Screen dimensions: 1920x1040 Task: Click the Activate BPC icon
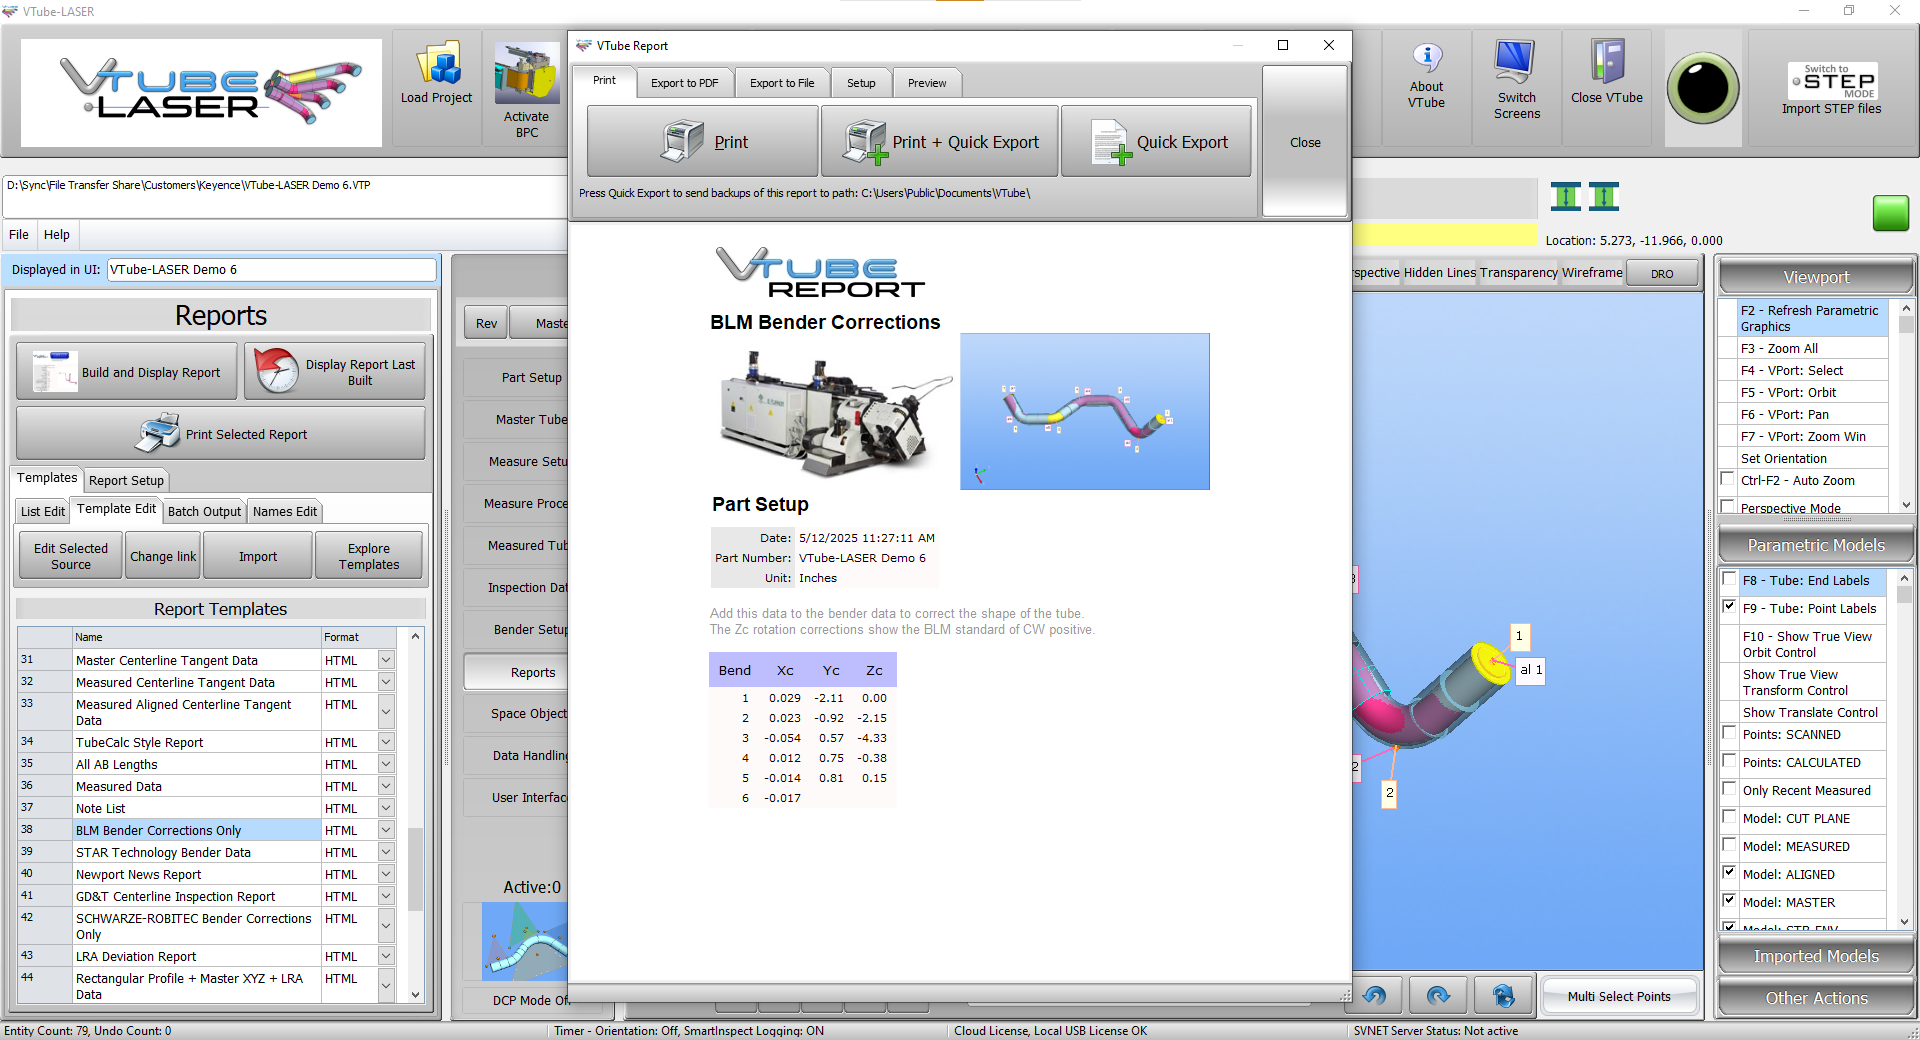pyautogui.click(x=527, y=73)
